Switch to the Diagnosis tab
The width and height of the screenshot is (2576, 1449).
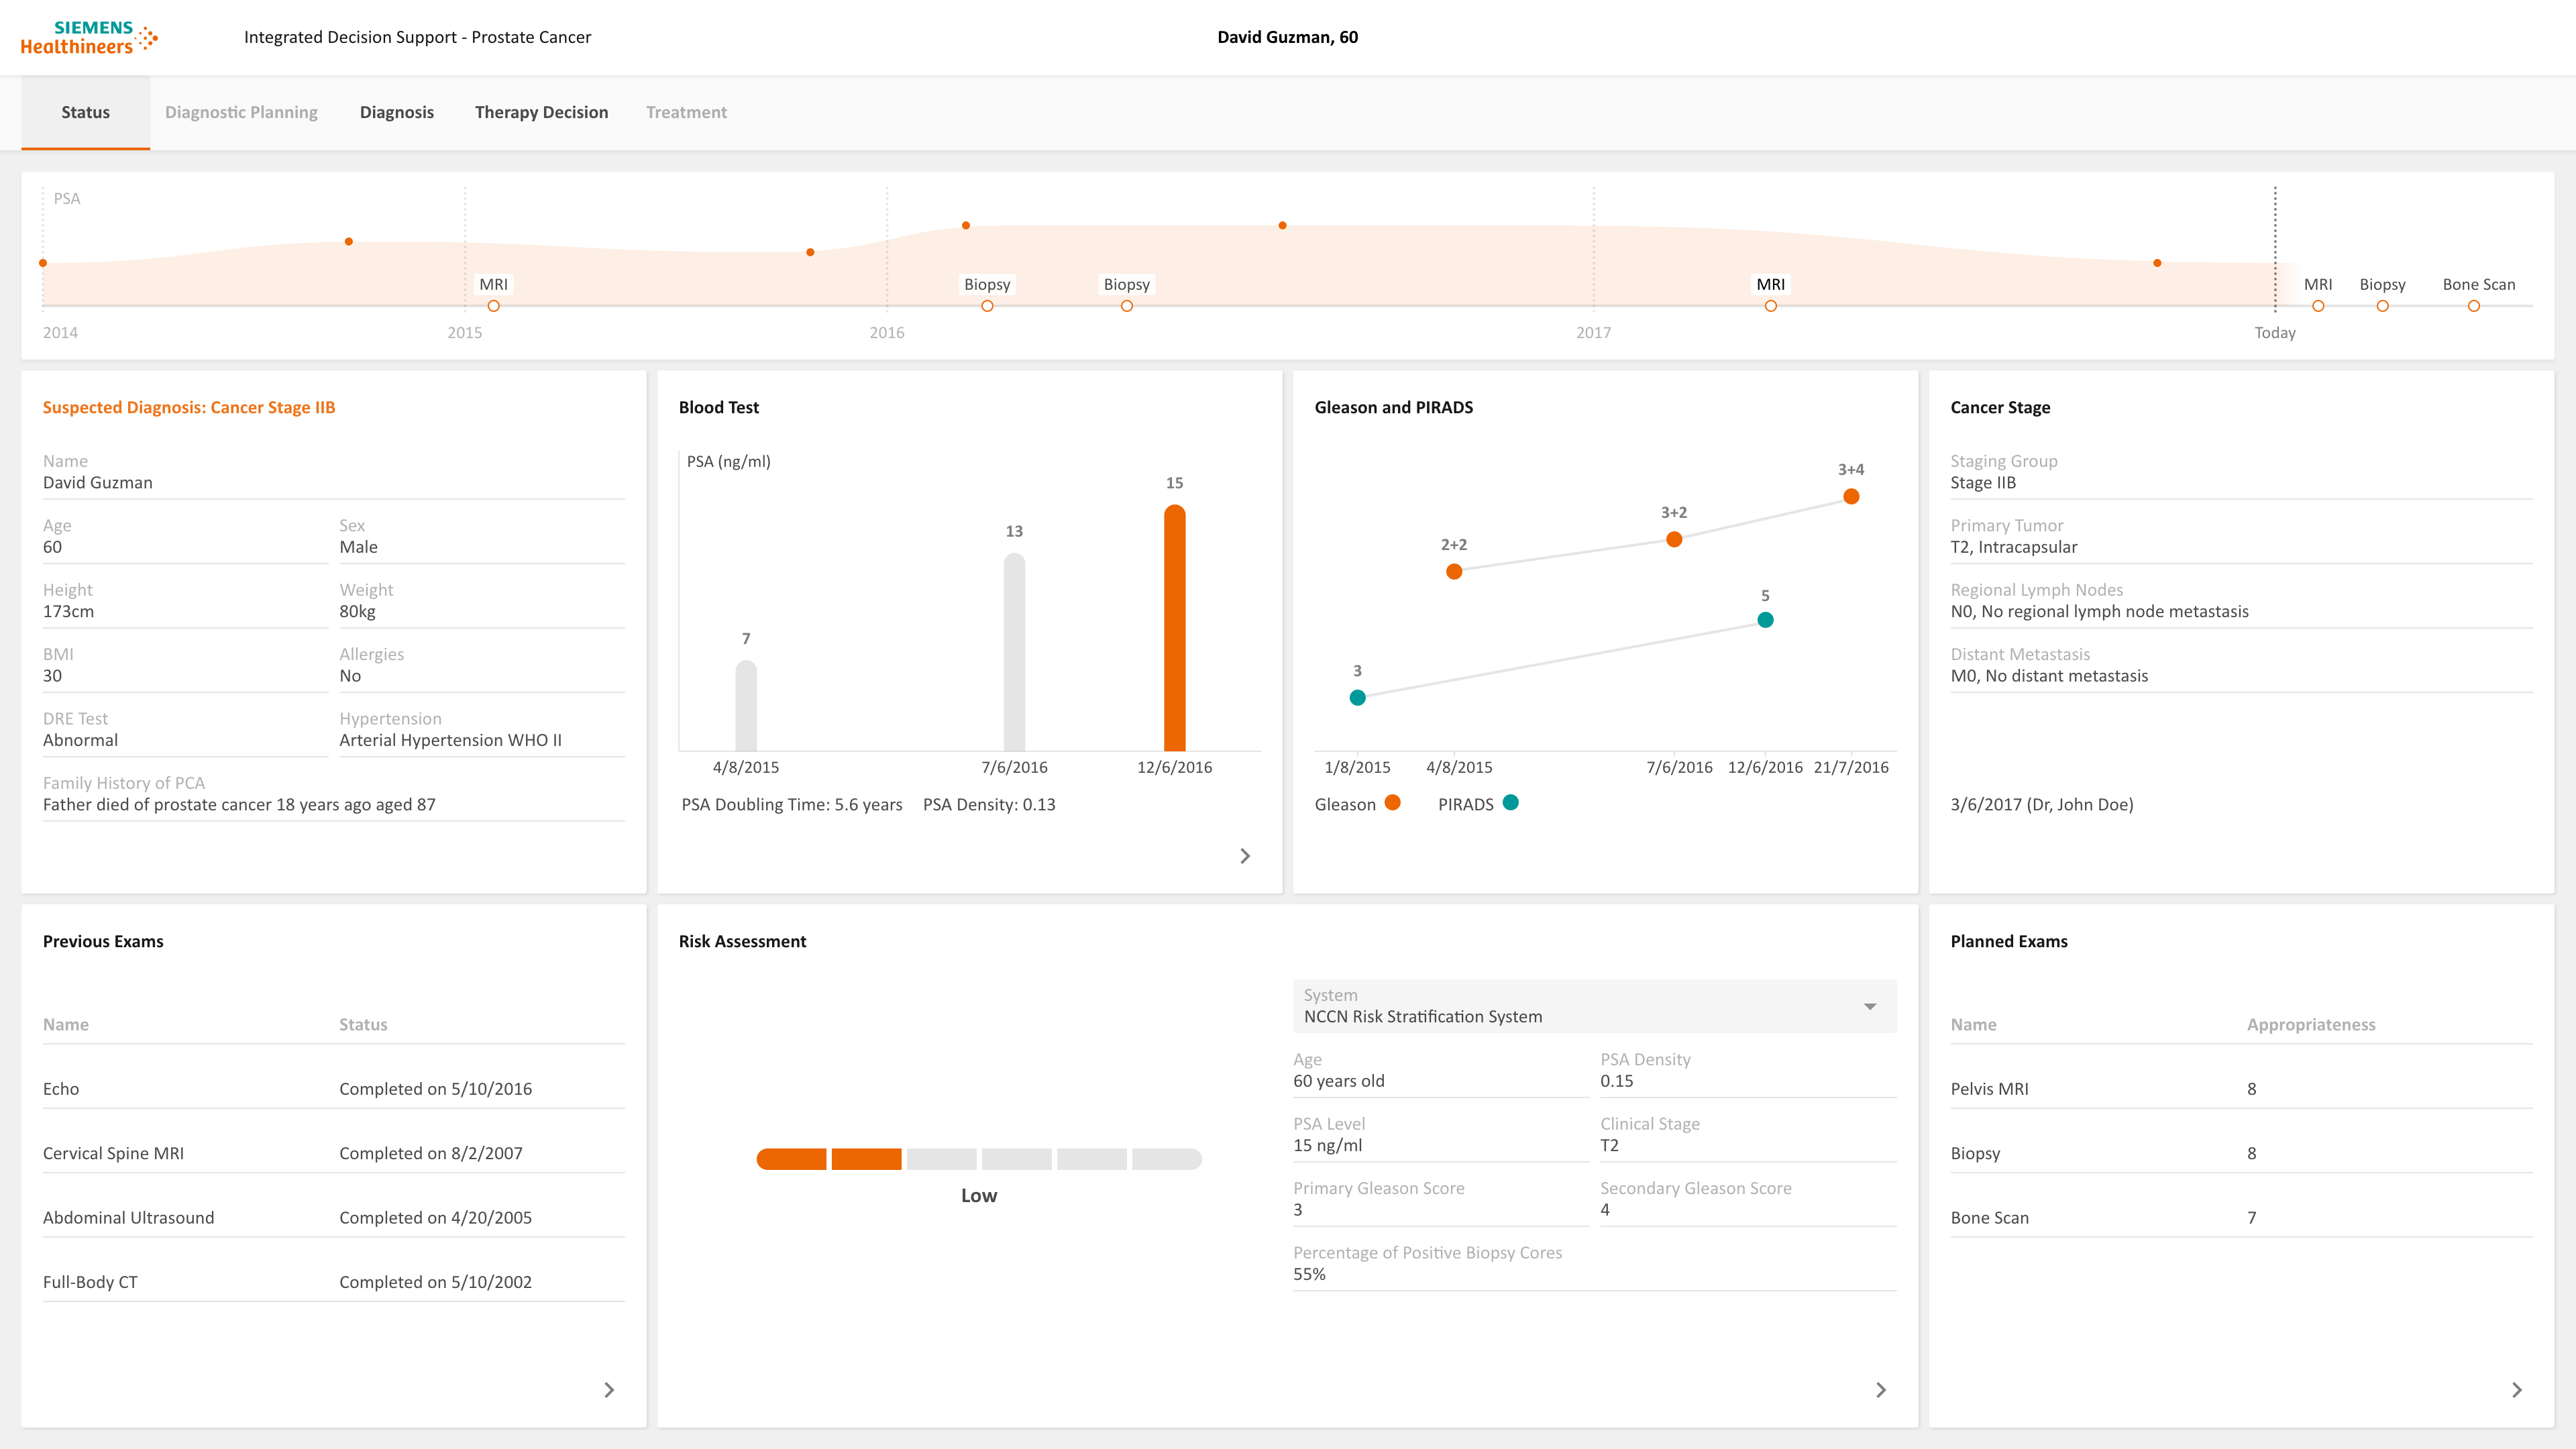pos(397,112)
